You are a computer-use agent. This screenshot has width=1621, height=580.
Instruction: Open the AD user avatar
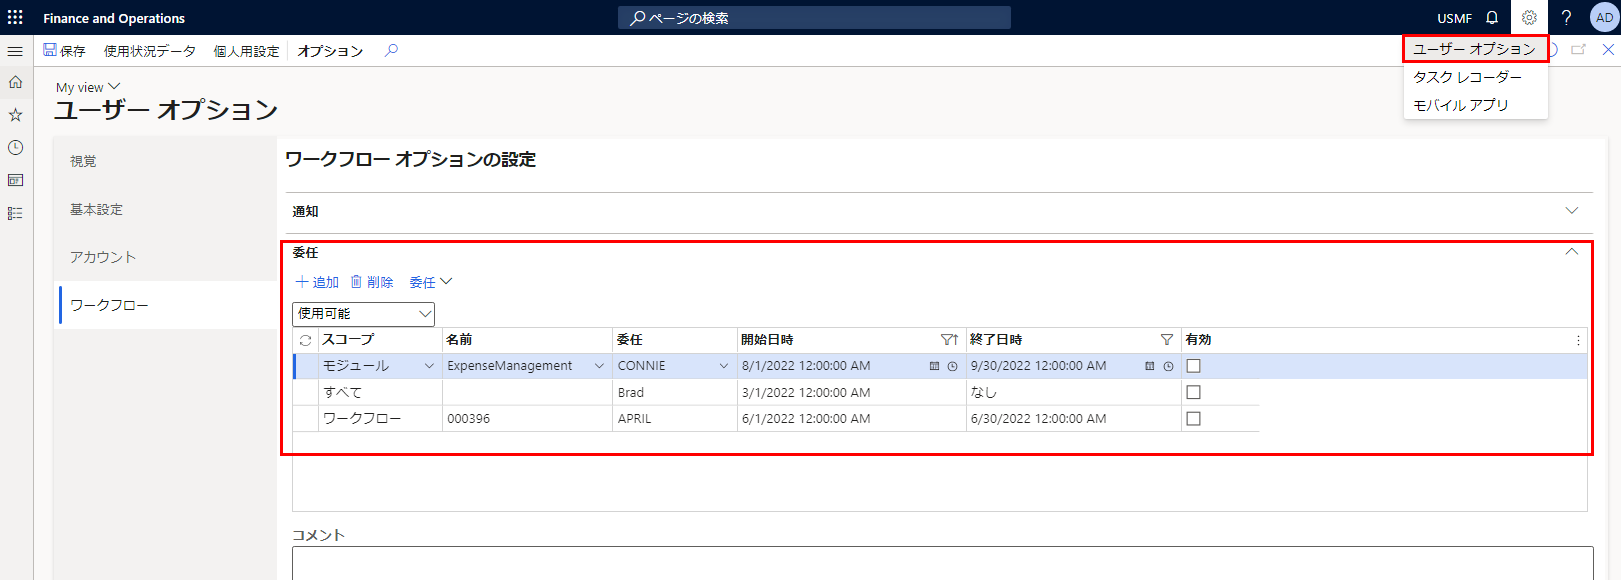coord(1604,17)
